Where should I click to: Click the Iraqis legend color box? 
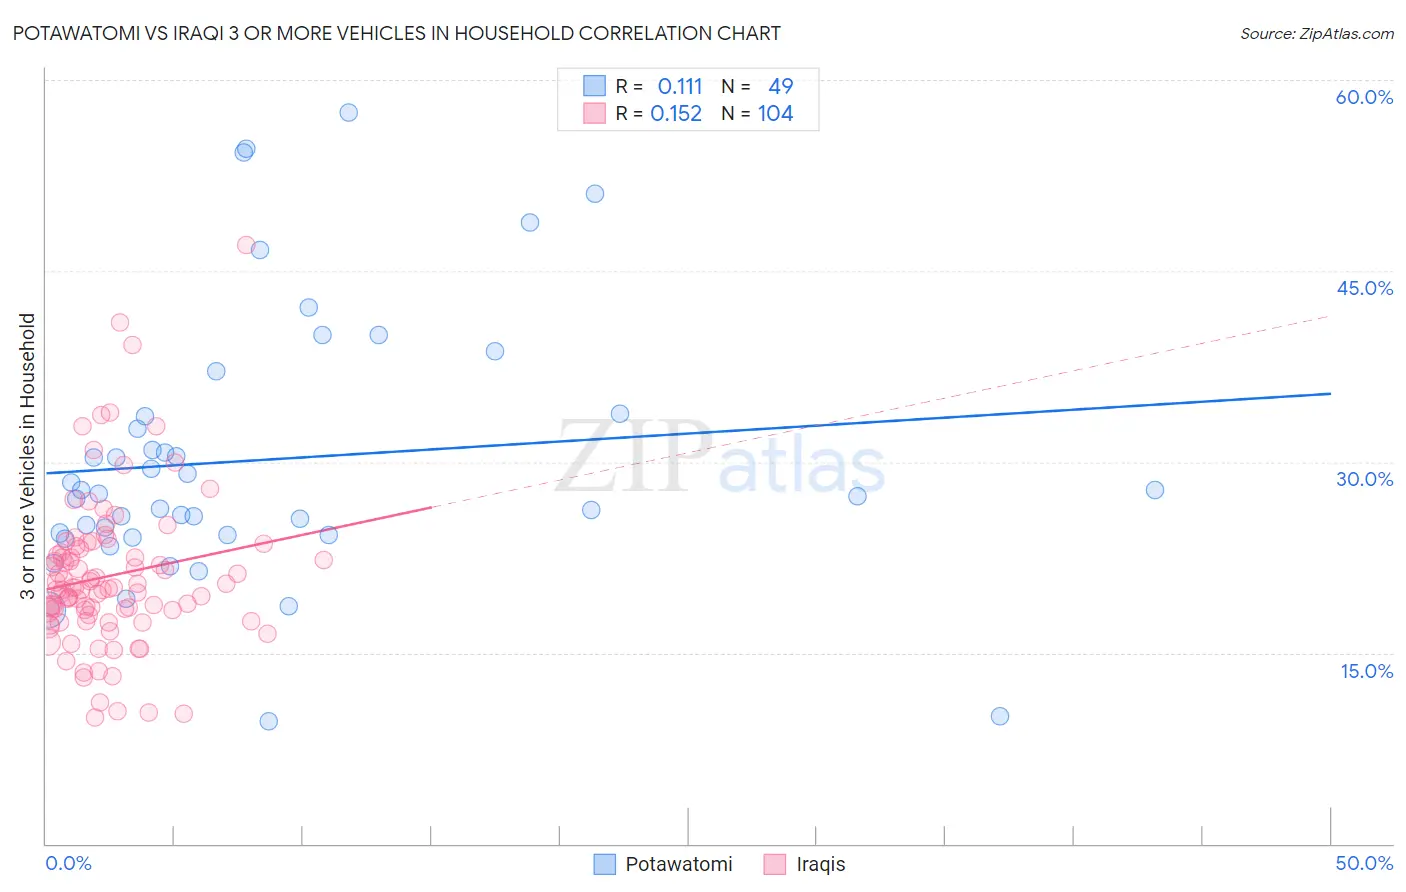[775, 864]
